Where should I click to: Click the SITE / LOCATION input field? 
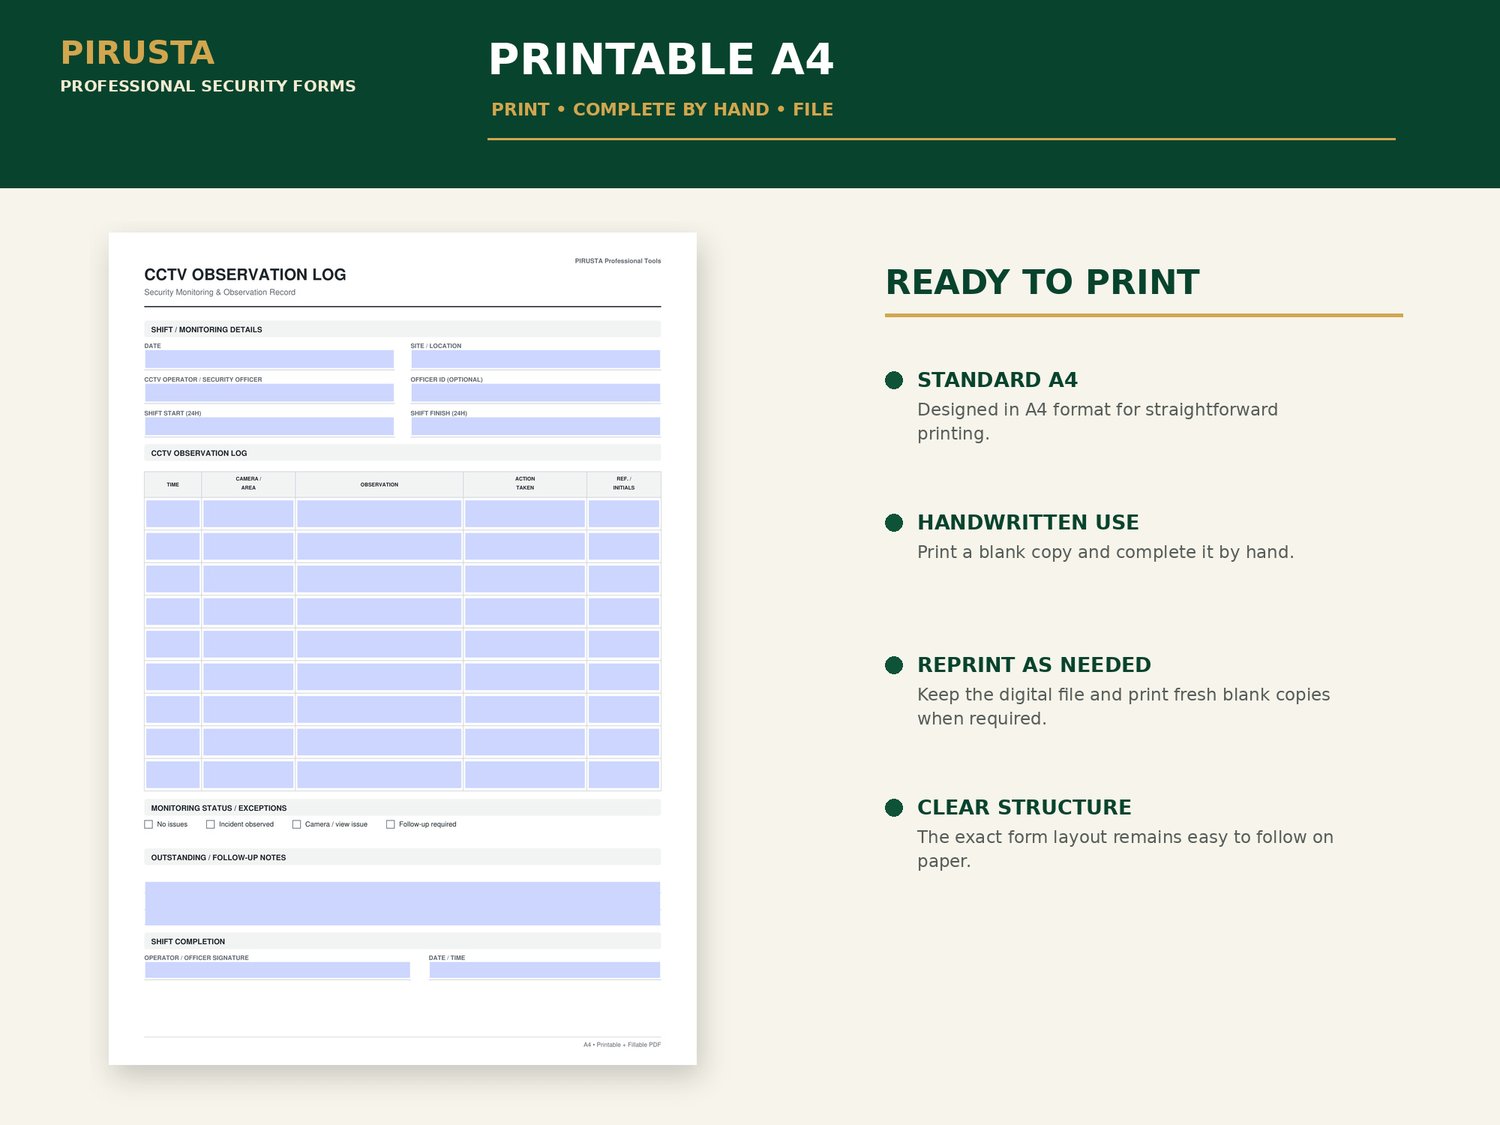[x=535, y=359]
